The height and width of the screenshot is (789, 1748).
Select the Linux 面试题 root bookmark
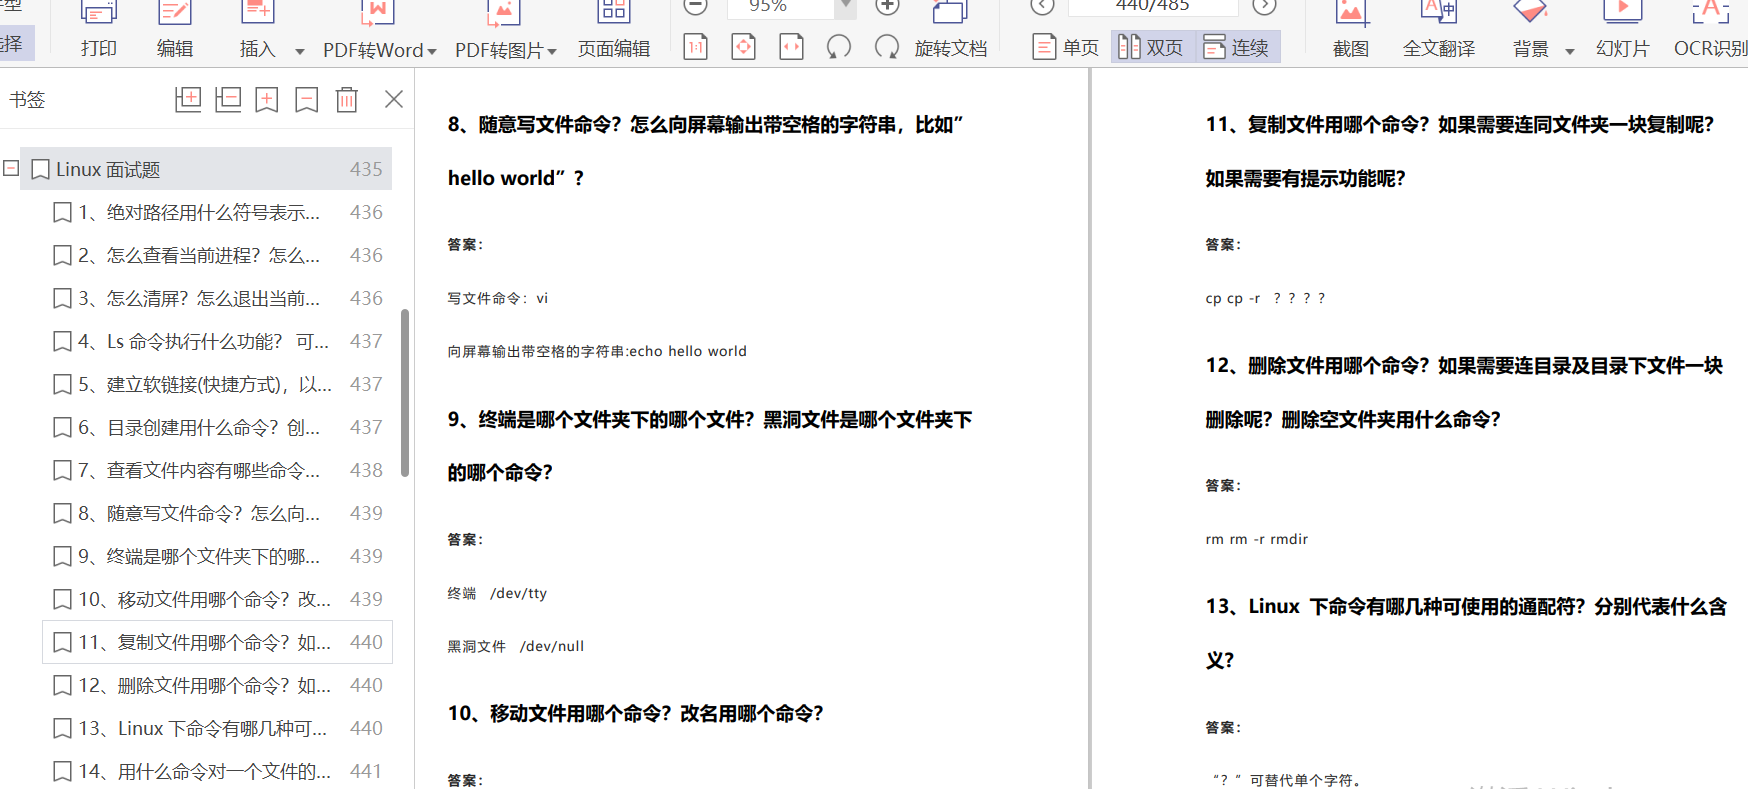coord(208,169)
